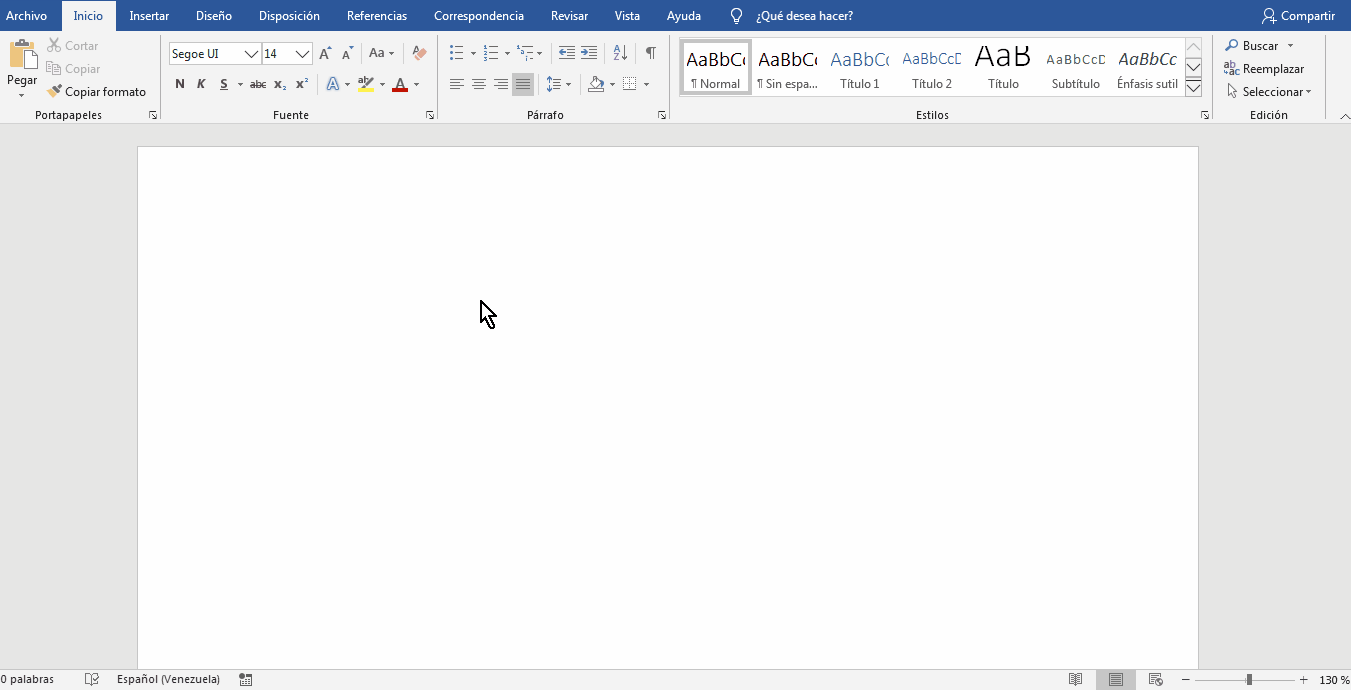Switch to Insertar tab
The image size is (1351, 690).
tap(149, 16)
